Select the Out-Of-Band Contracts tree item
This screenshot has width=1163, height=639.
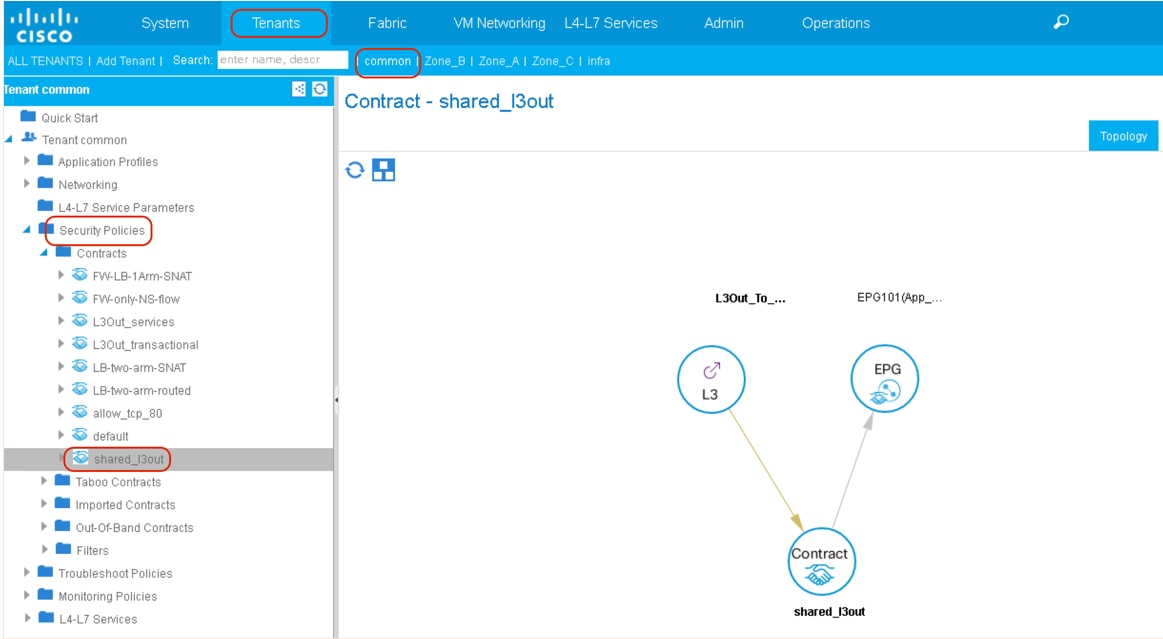pyautogui.click(x=134, y=528)
